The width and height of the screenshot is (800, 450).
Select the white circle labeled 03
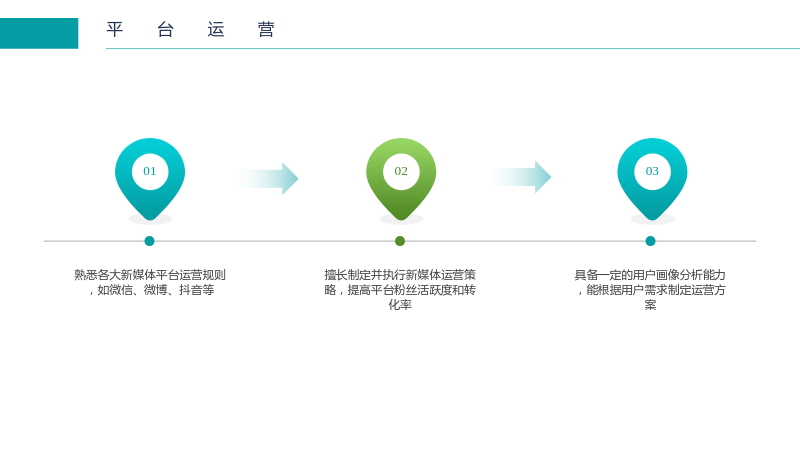(x=652, y=171)
